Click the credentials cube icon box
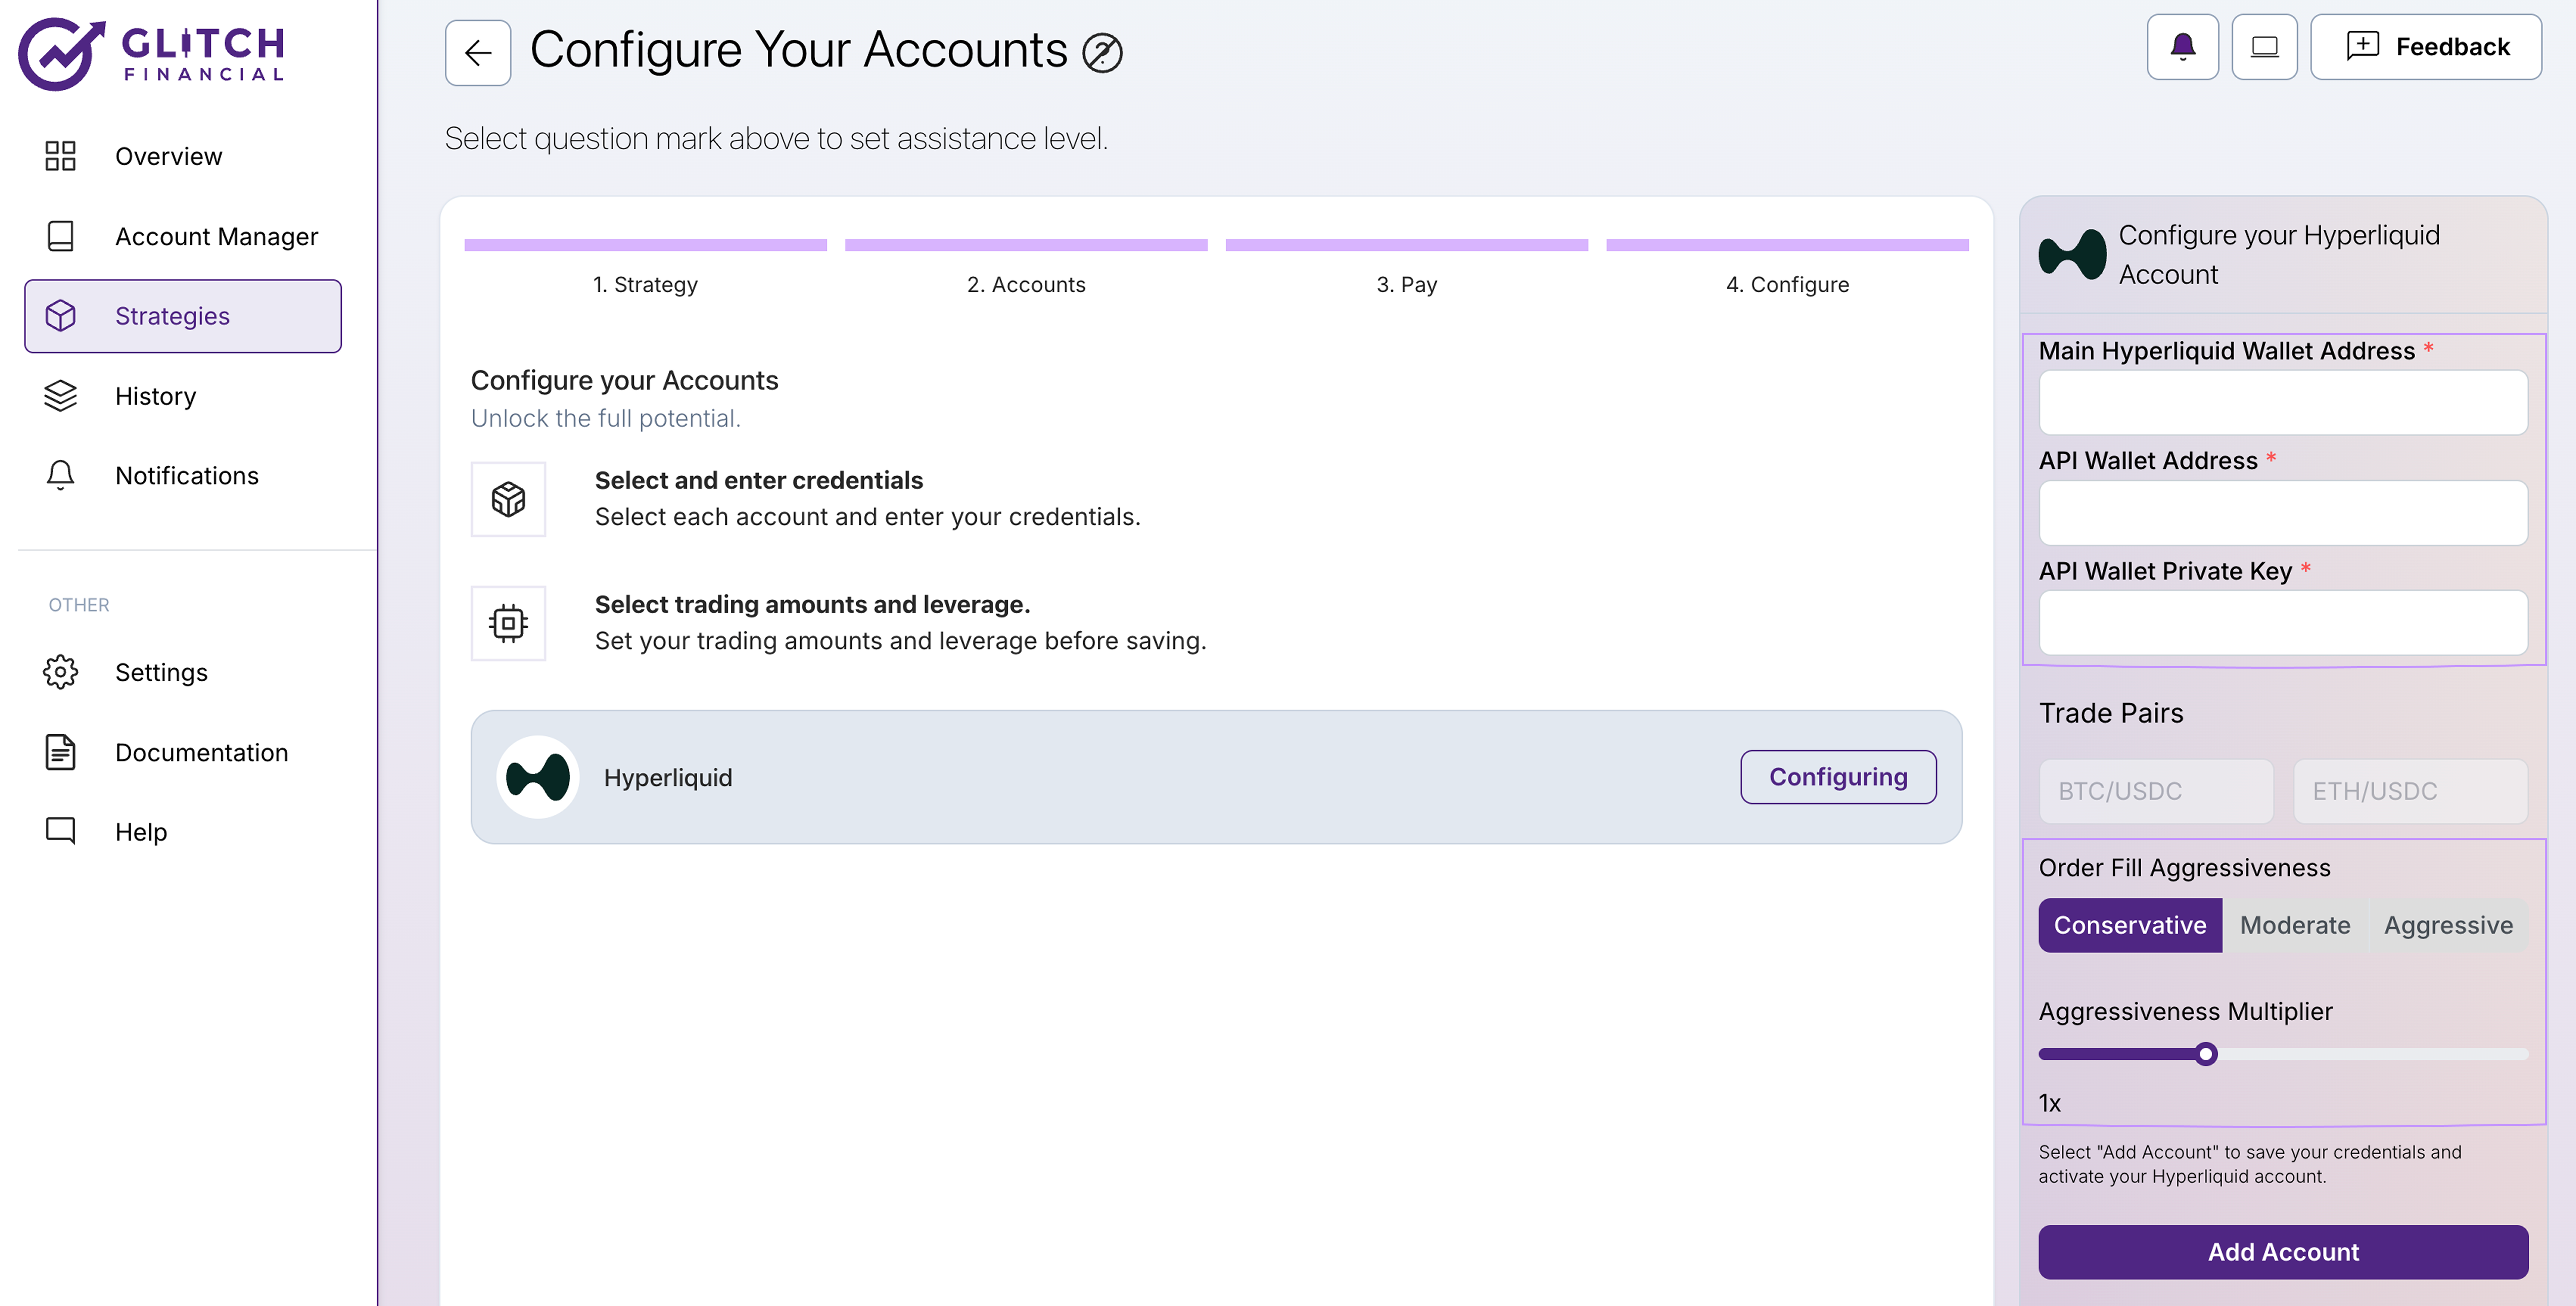 coord(508,499)
